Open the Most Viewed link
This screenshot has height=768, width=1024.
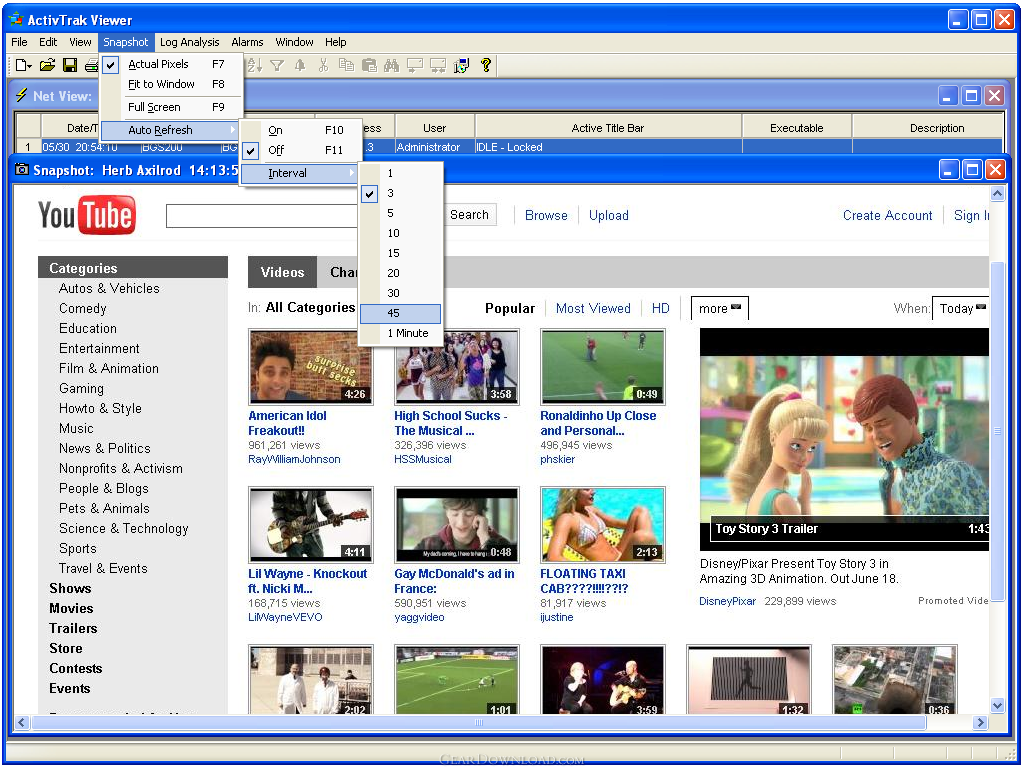593,308
